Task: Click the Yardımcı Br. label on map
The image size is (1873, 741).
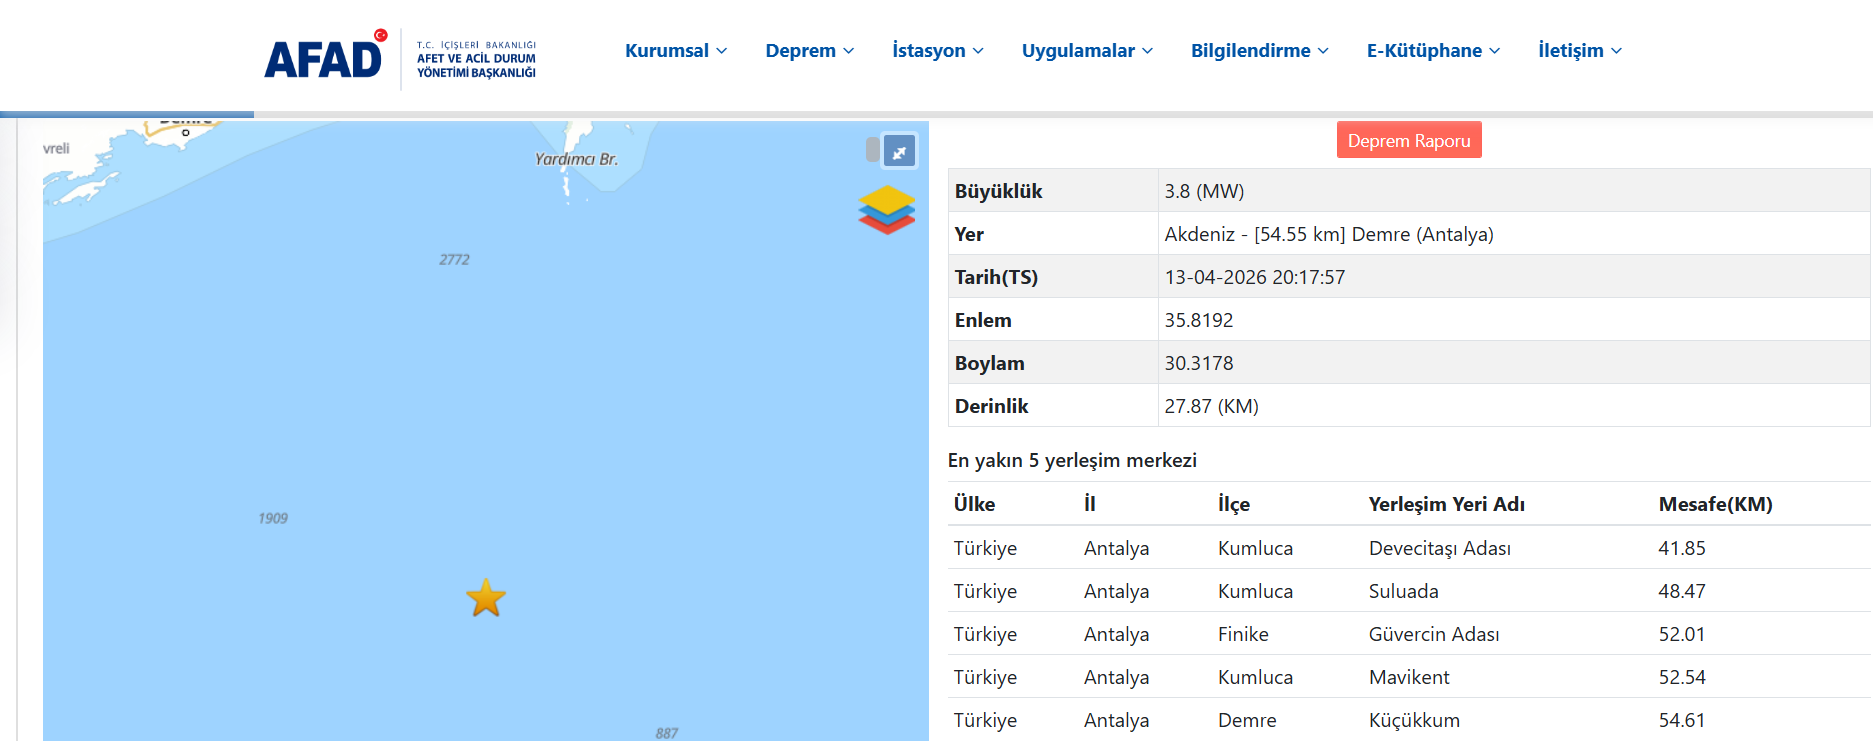Action: (576, 159)
